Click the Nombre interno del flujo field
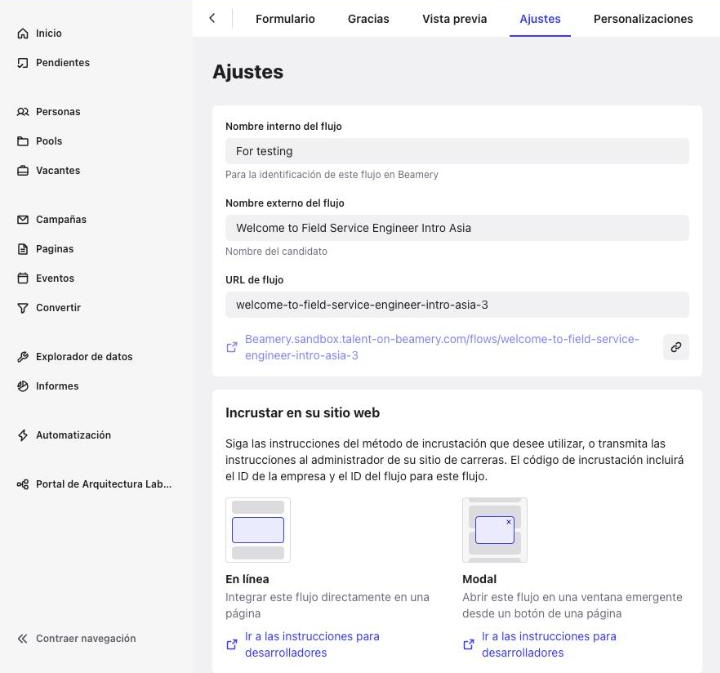 [457, 151]
